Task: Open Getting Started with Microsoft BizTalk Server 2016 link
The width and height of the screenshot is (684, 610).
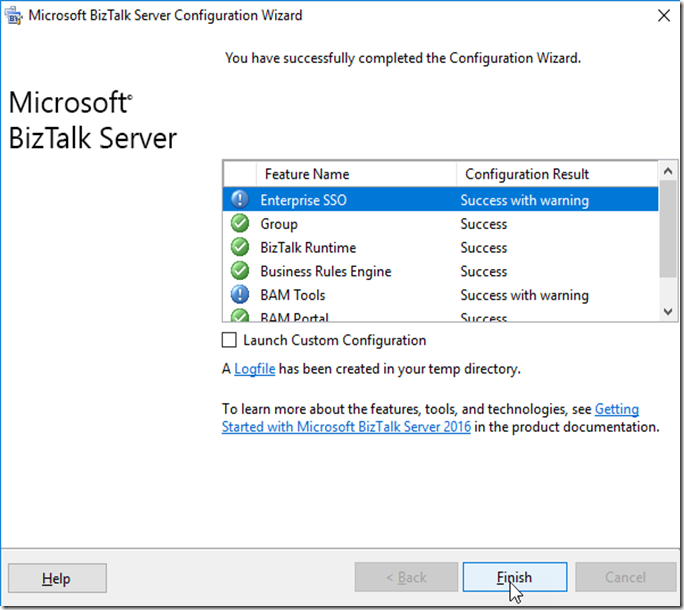Action: (x=346, y=427)
